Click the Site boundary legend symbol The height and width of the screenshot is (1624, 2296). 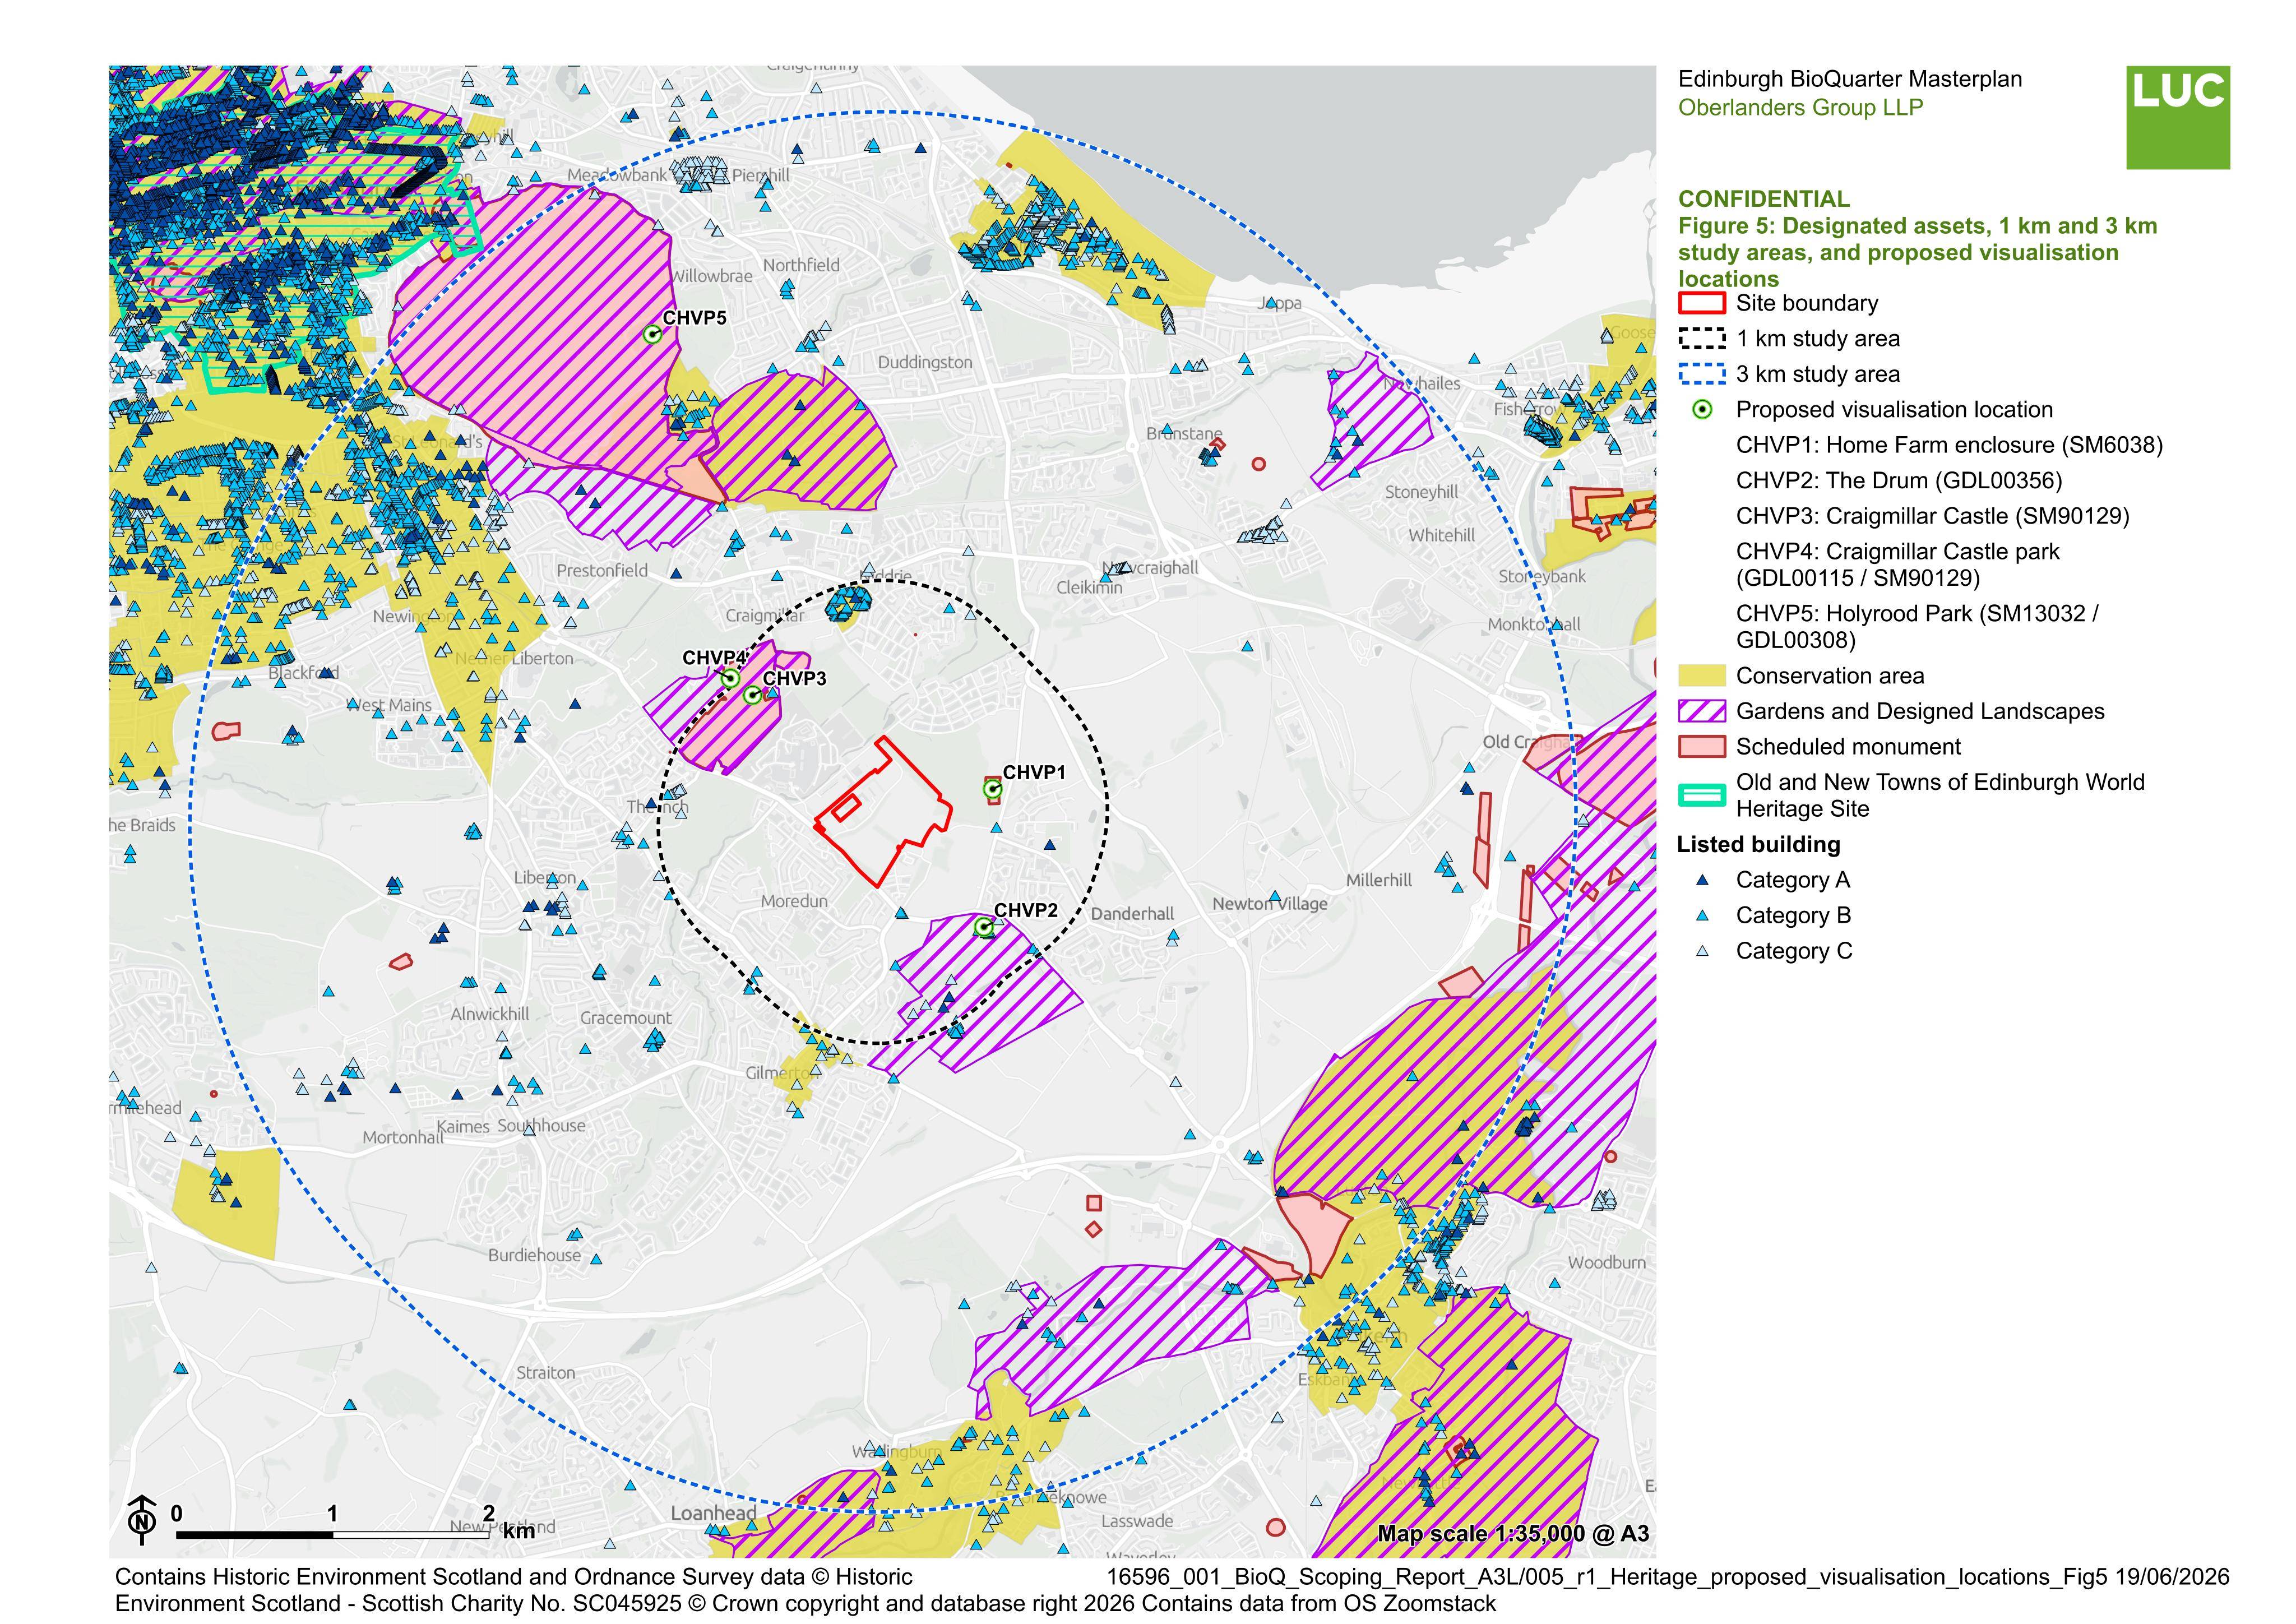pos(1701,303)
